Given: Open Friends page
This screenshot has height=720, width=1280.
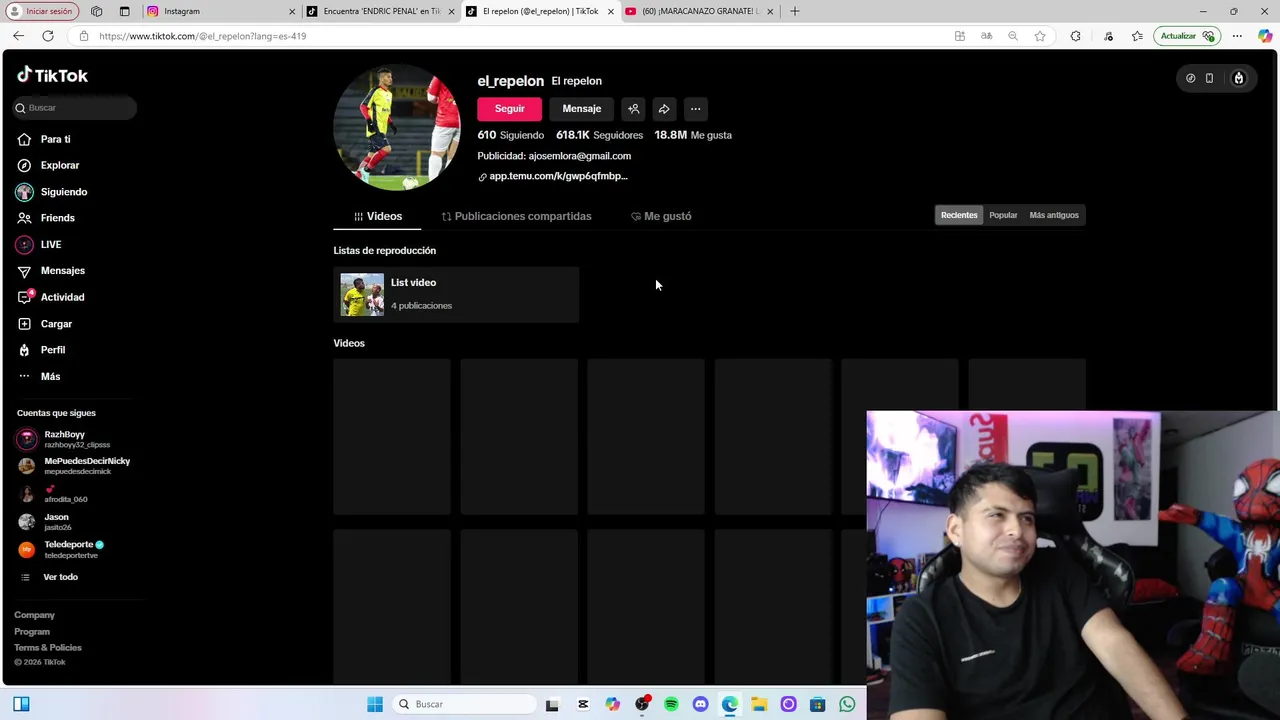Looking at the screenshot, I should (x=46, y=218).
